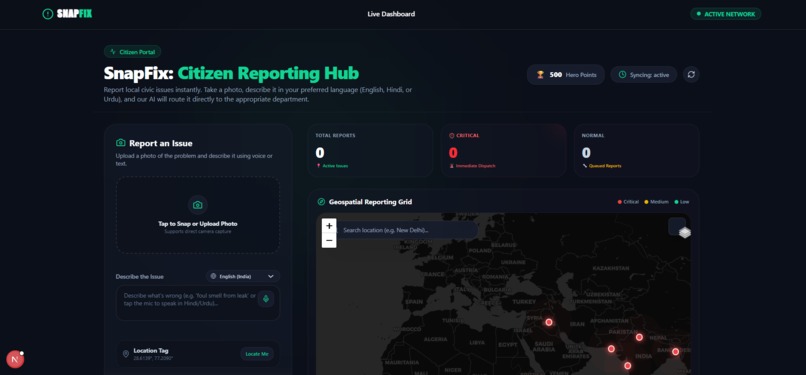Click the compass icon near Geospatial Reporting Grid
This screenshot has height=375, width=806.
322,202
